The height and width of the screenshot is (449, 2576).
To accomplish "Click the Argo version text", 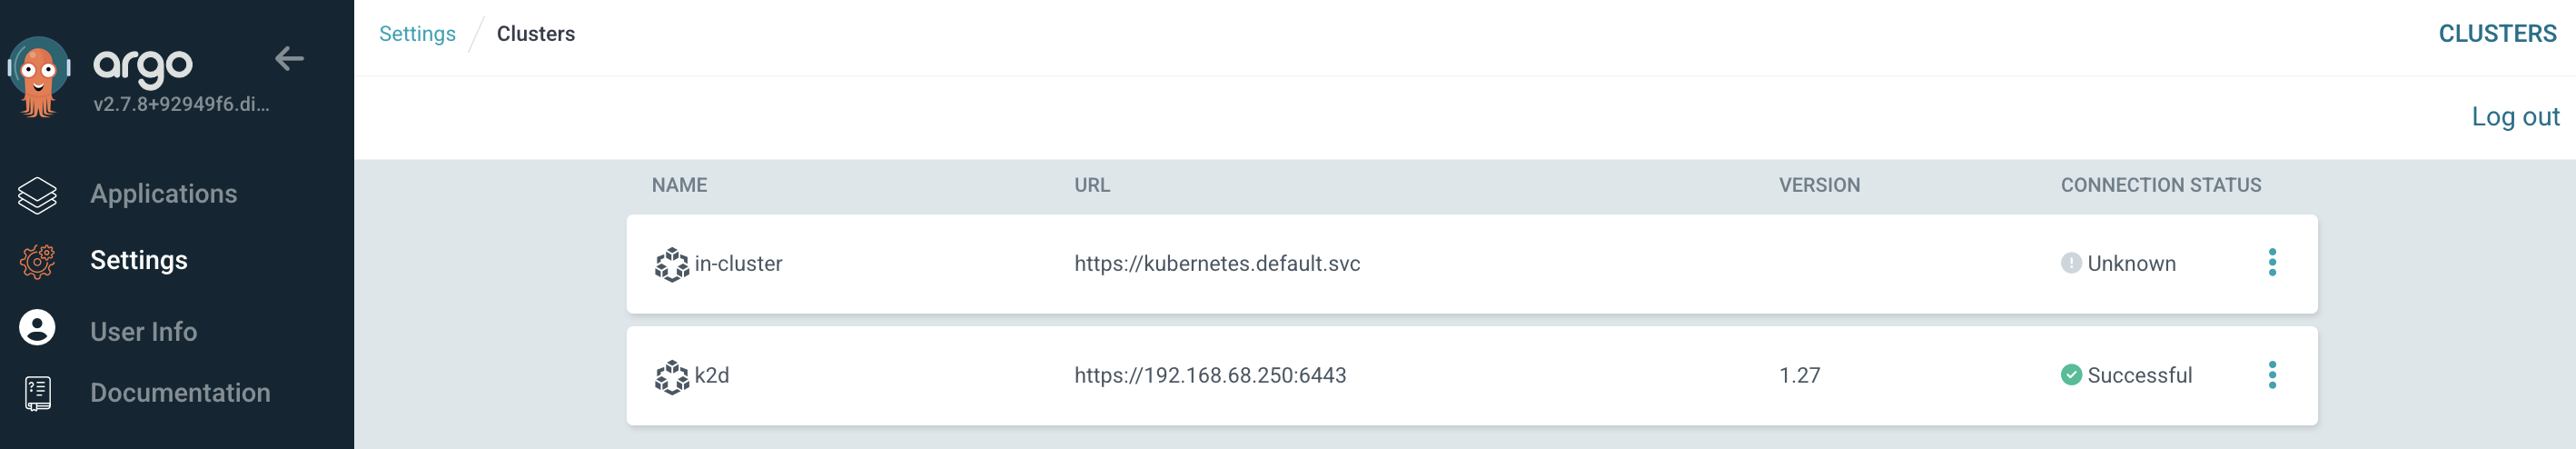I will [181, 104].
